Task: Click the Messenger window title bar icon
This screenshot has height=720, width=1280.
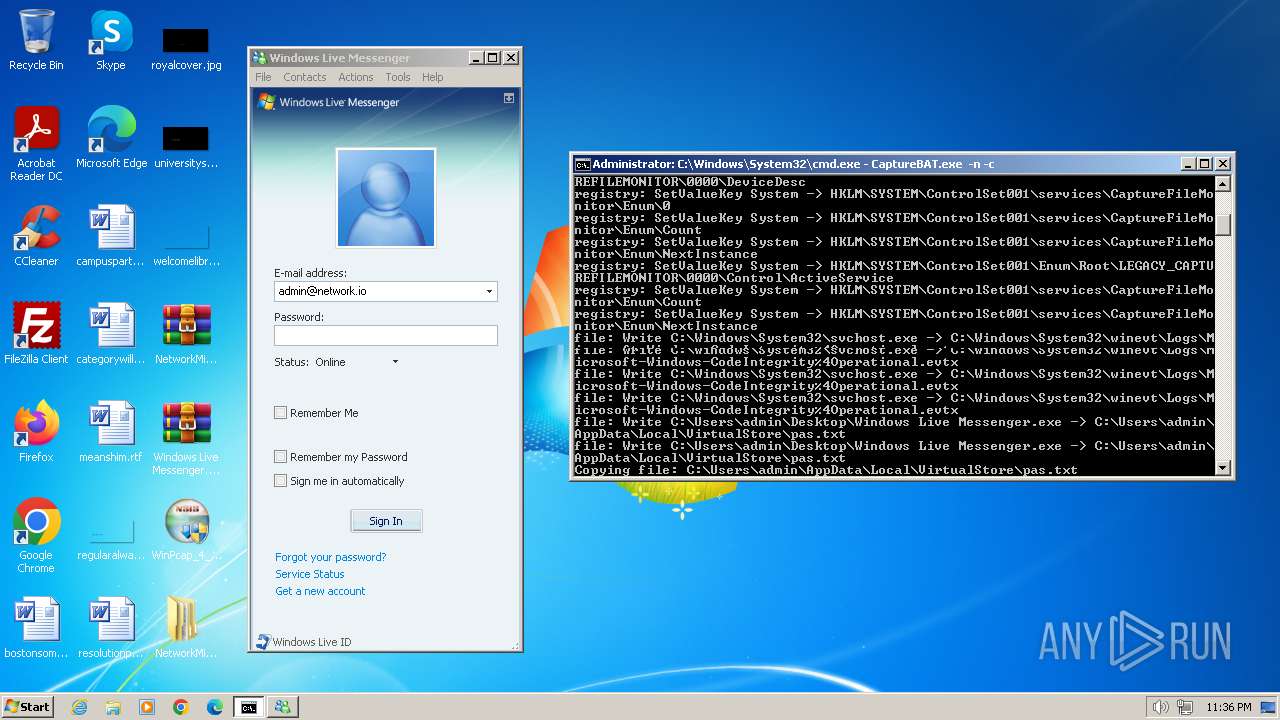Action: [259, 58]
